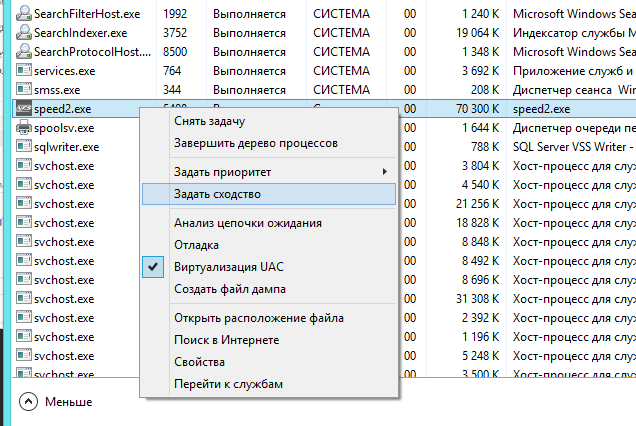
Task: Select the SearchIndexer.exe icon
Action: (x=24, y=32)
